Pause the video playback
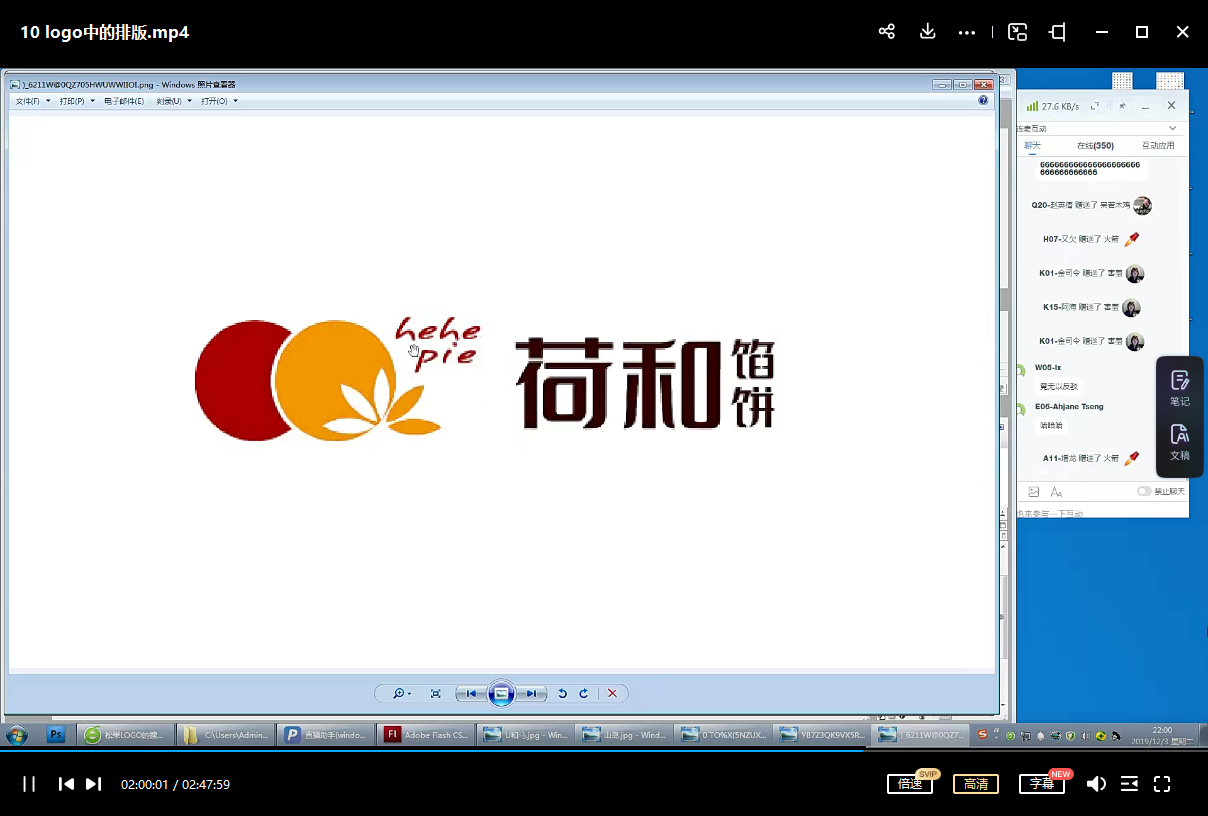This screenshot has width=1208, height=816. [x=29, y=784]
